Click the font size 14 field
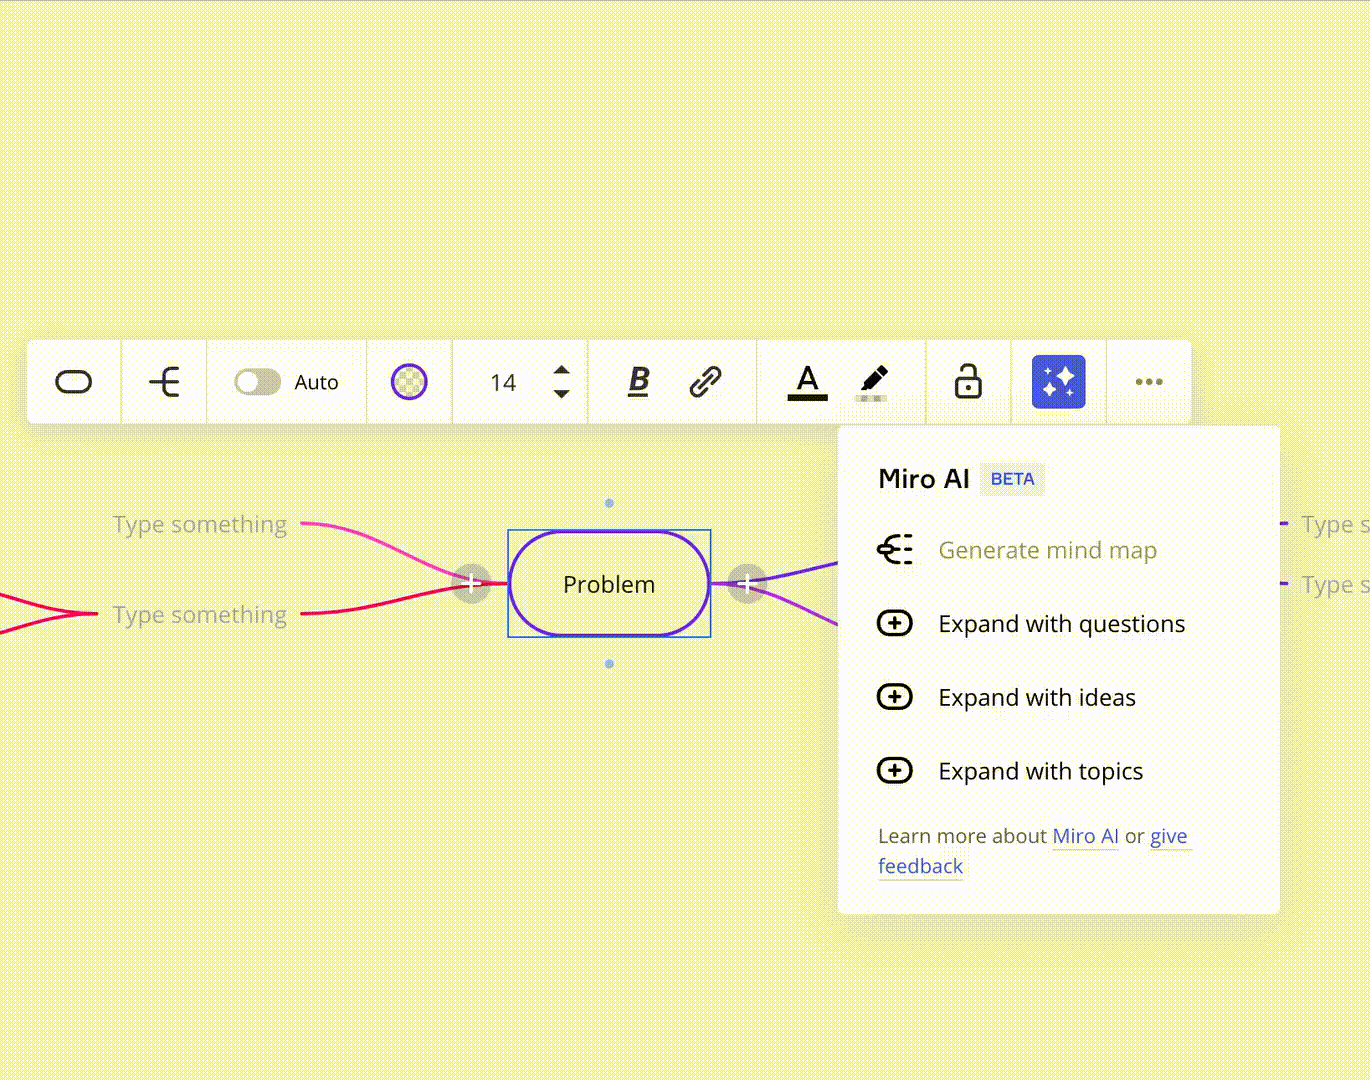The height and width of the screenshot is (1080, 1370). coord(503,383)
